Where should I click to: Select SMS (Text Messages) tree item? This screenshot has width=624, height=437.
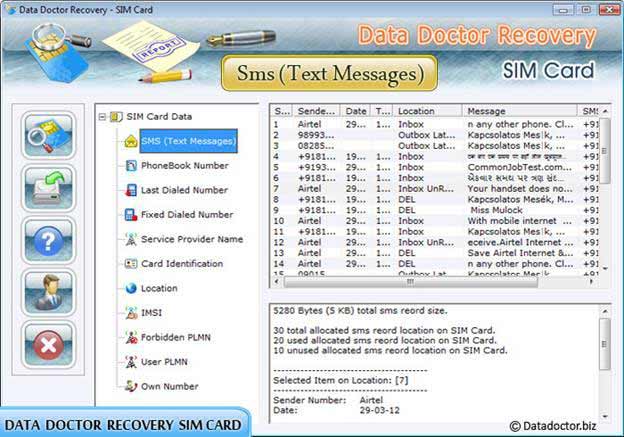[x=189, y=141]
